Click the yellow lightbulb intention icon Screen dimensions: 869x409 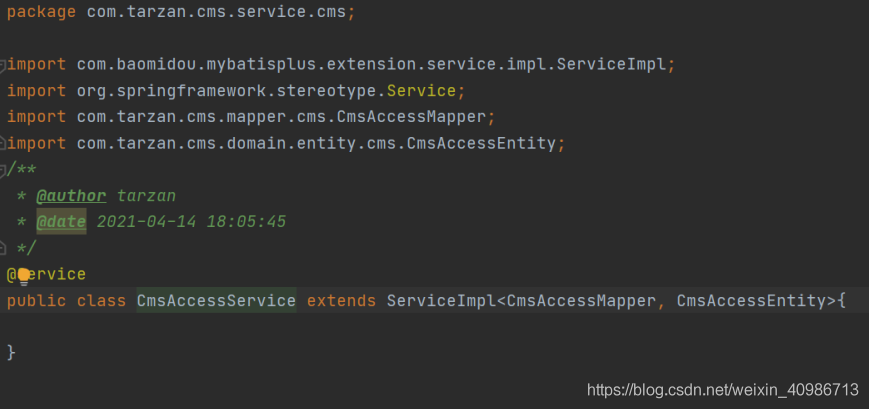(24, 275)
